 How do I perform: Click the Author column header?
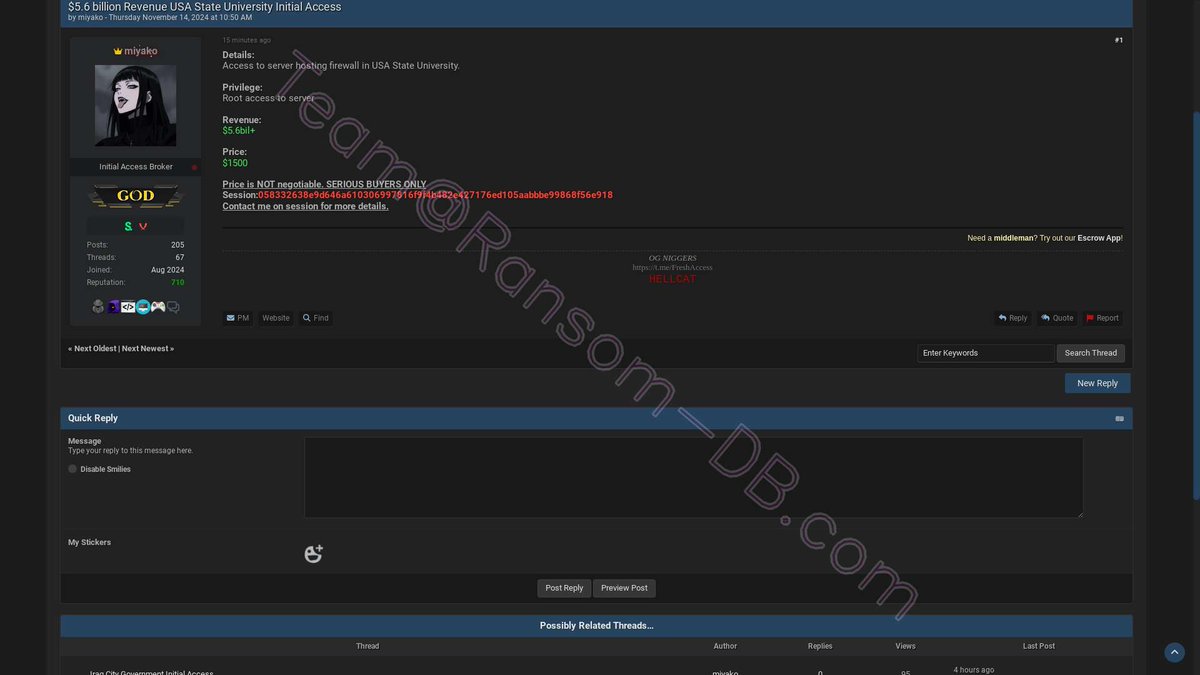(x=725, y=646)
